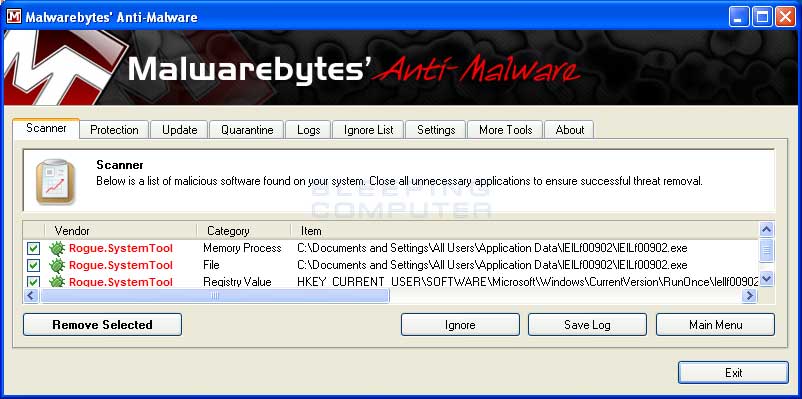
Task: Select Rogue.SystemTool in File row
Action: (121, 265)
